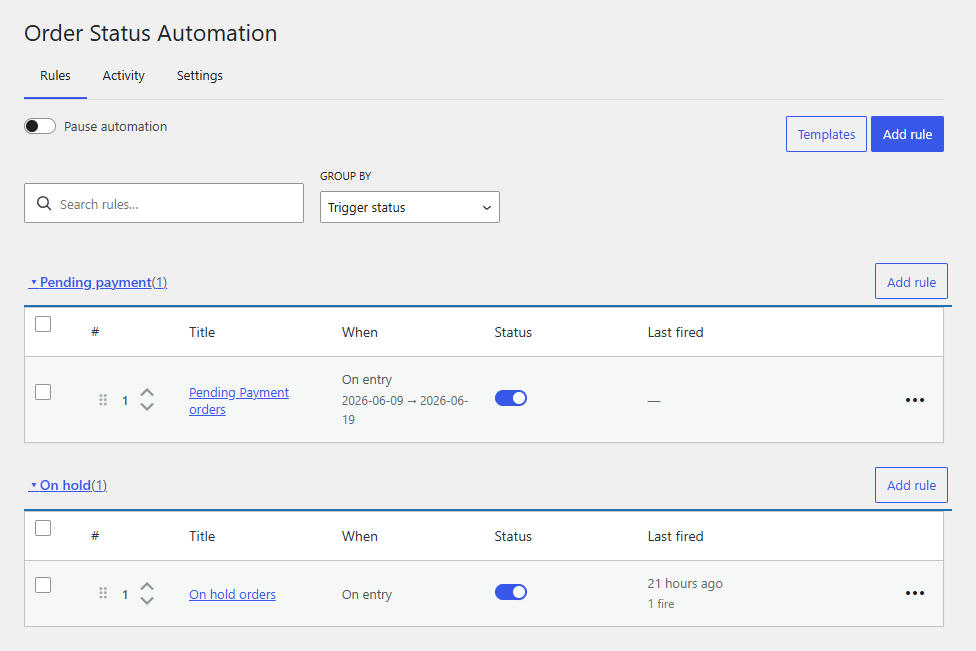Image resolution: width=976 pixels, height=651 pixels.
Task: Move On hold orders rule up
Action: [147, 587]
